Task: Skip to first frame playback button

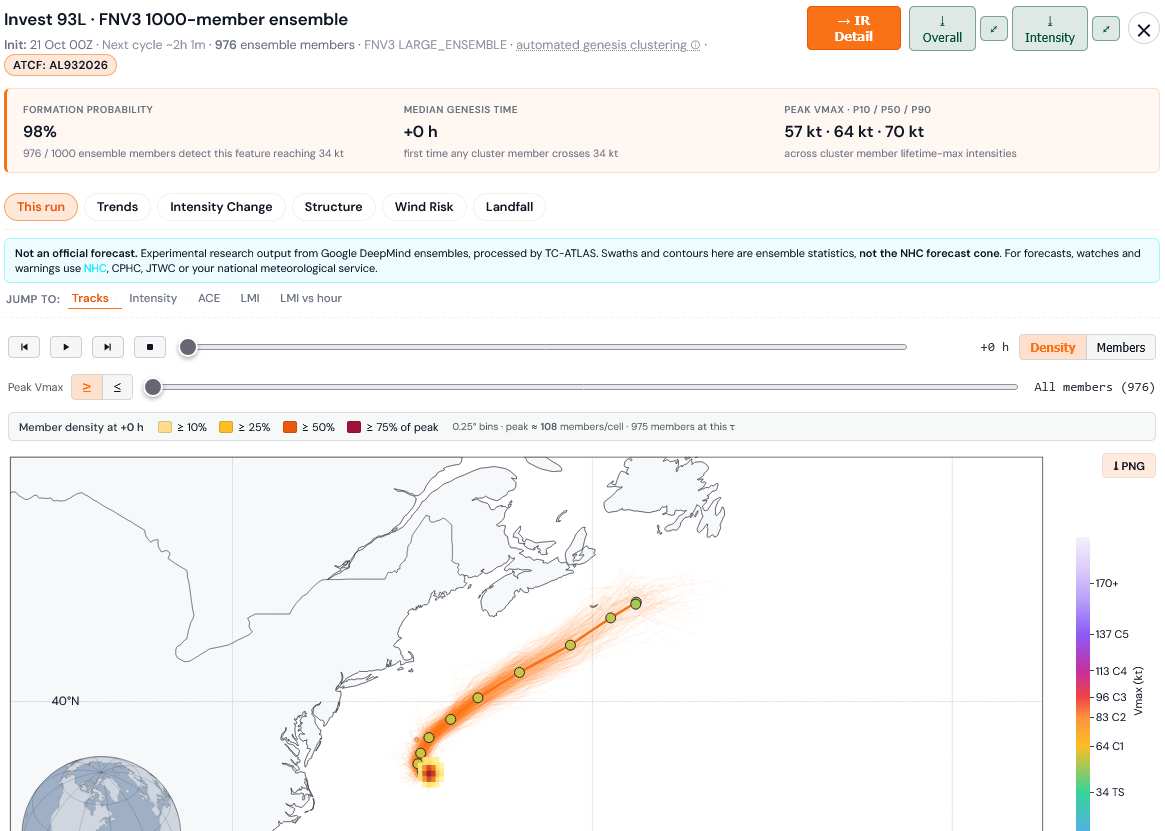Action: tap(24, 347)
